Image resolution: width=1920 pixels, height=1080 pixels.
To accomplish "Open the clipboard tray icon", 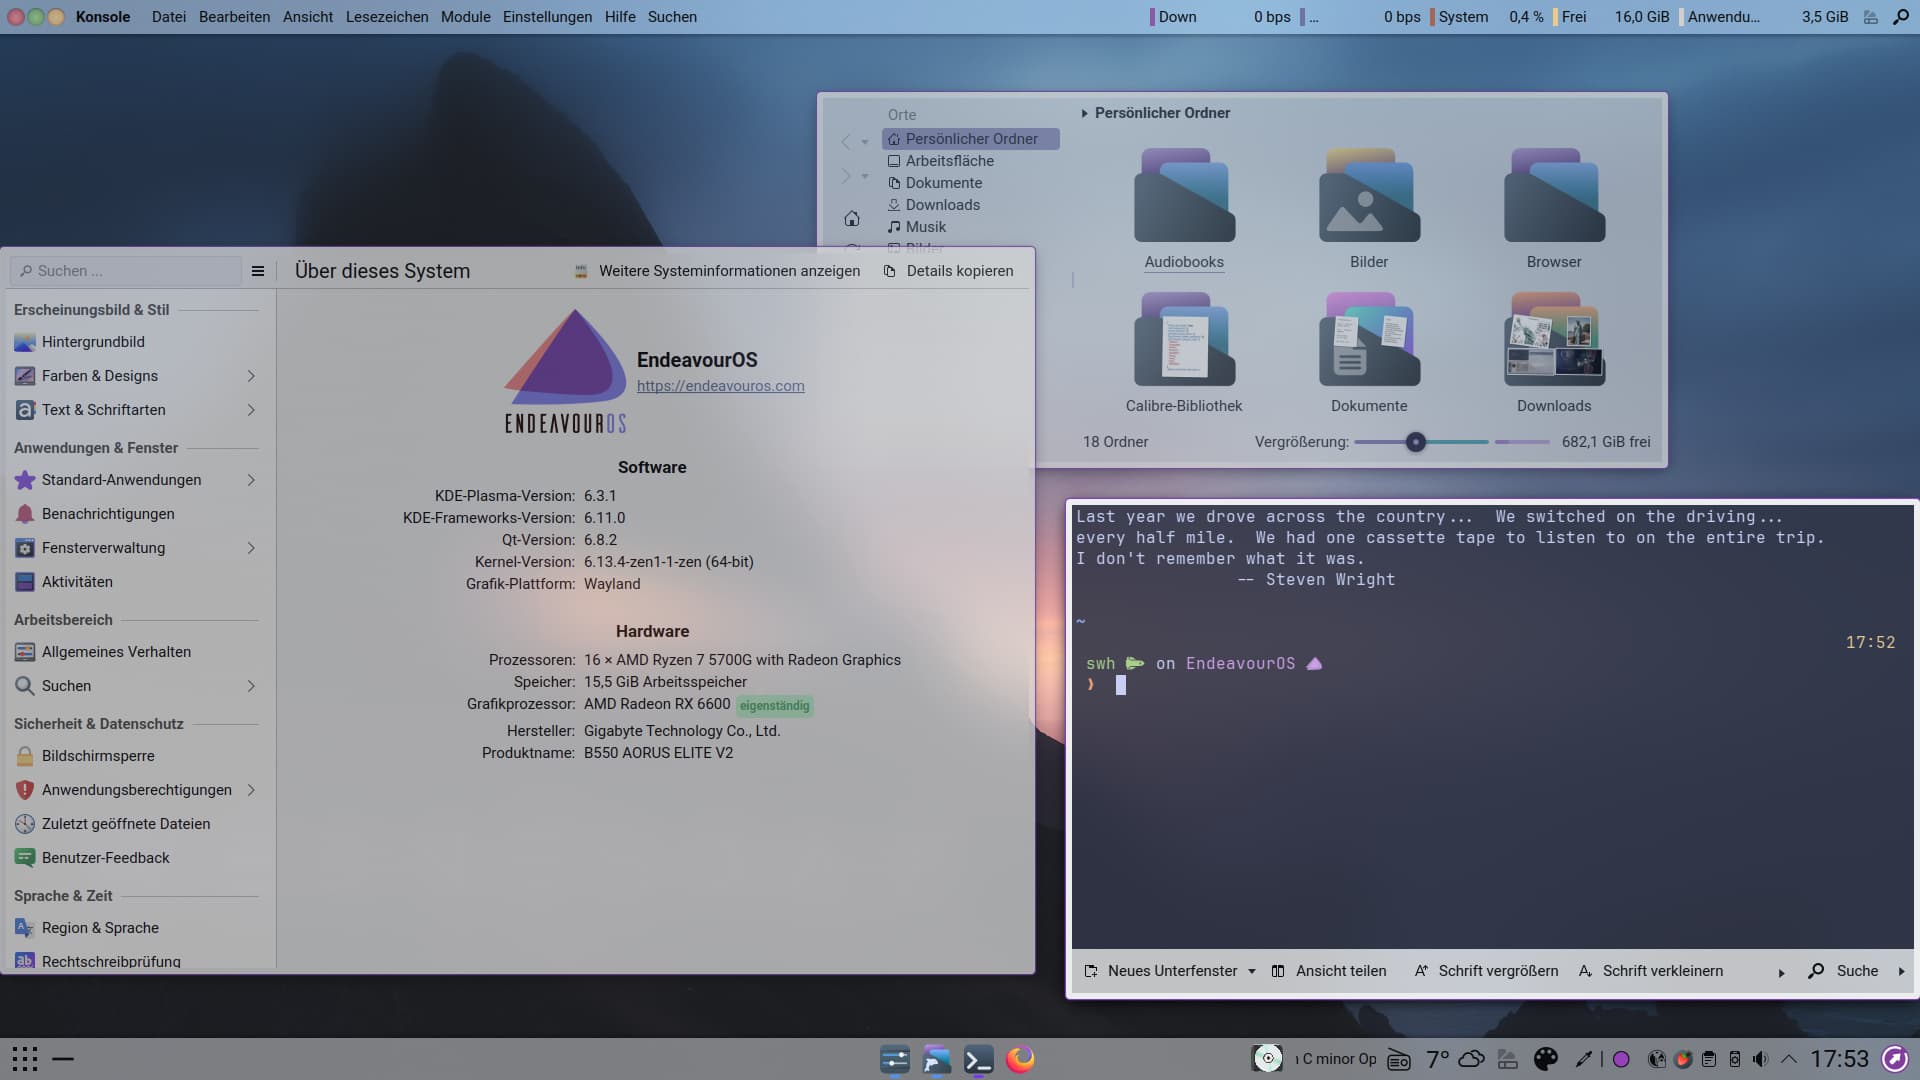I will point(1709,1059).
